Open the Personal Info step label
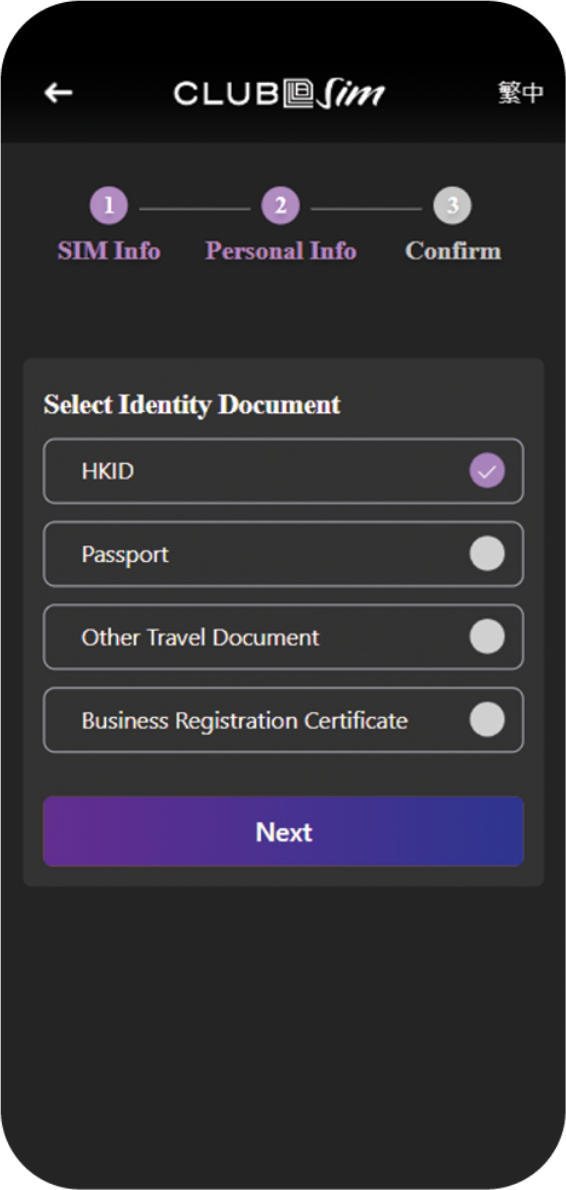This screenshot has height=1190, width=566. pos(281,251)
